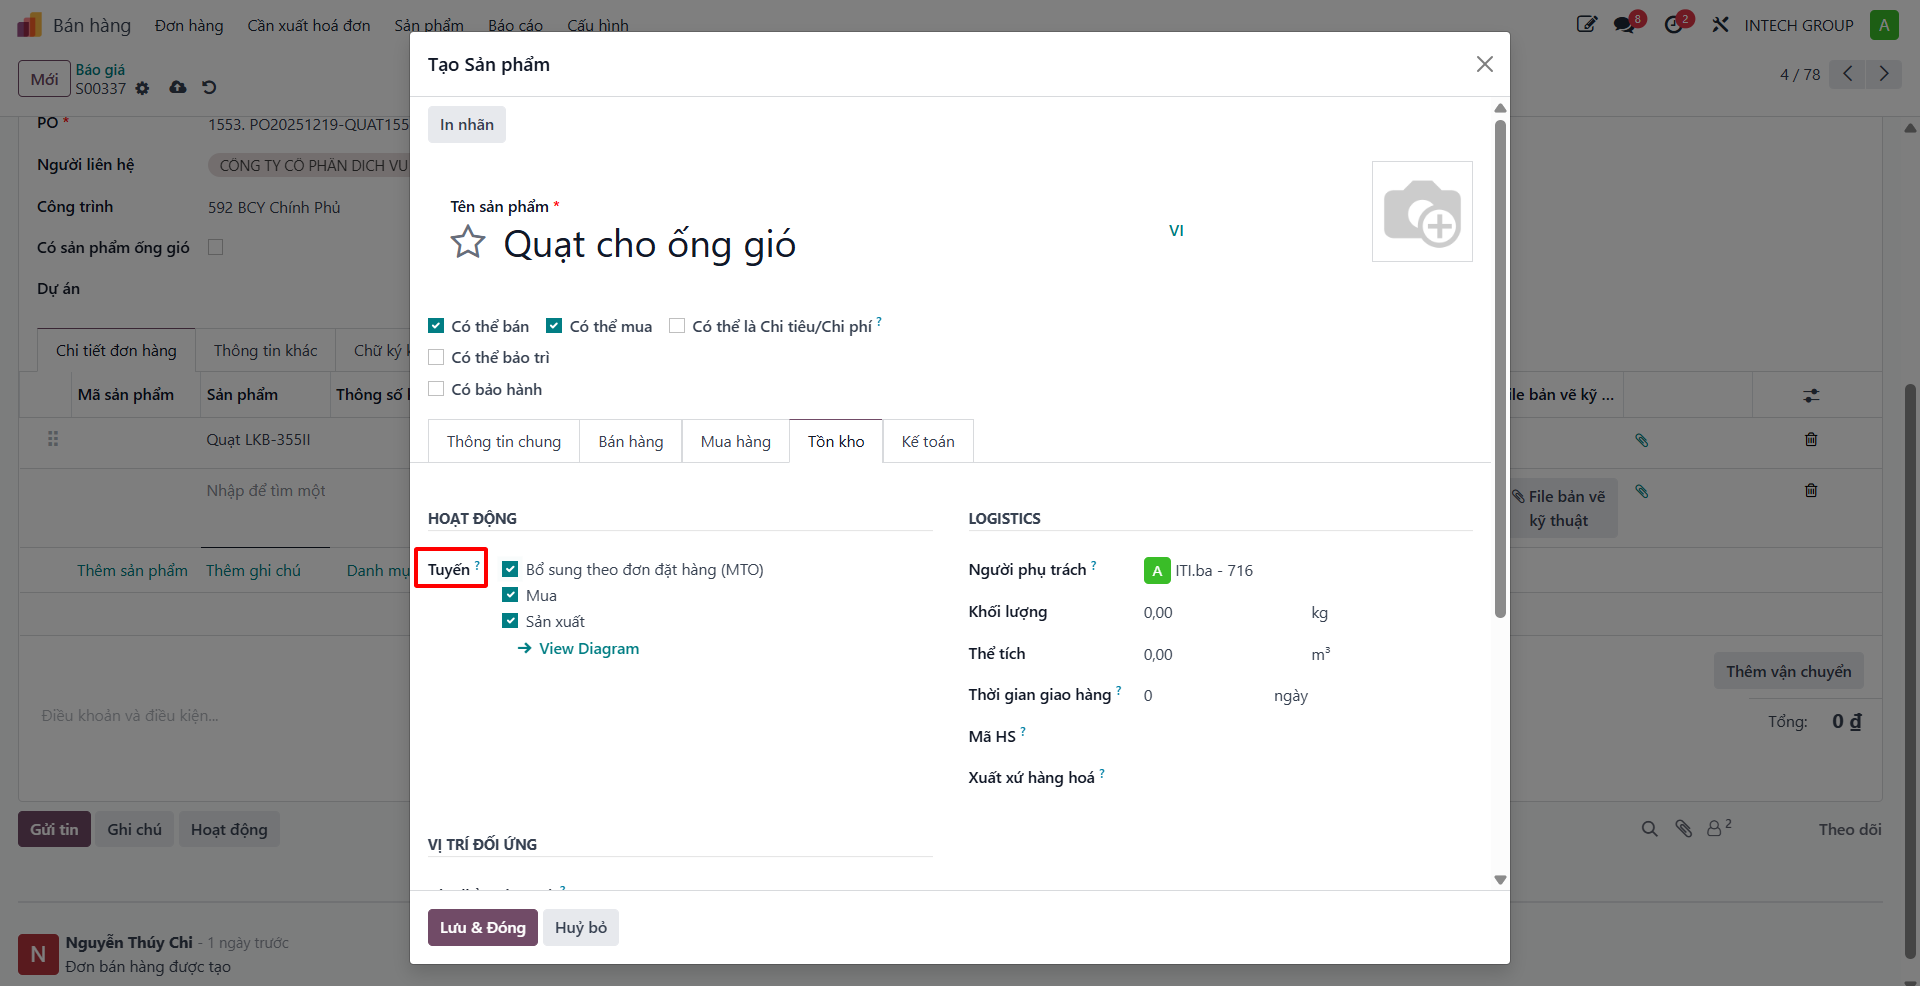Screen dimensions: 1920x986
Task: Delete the Quạt LKB-355II order line
Action: pos(1811,439)
